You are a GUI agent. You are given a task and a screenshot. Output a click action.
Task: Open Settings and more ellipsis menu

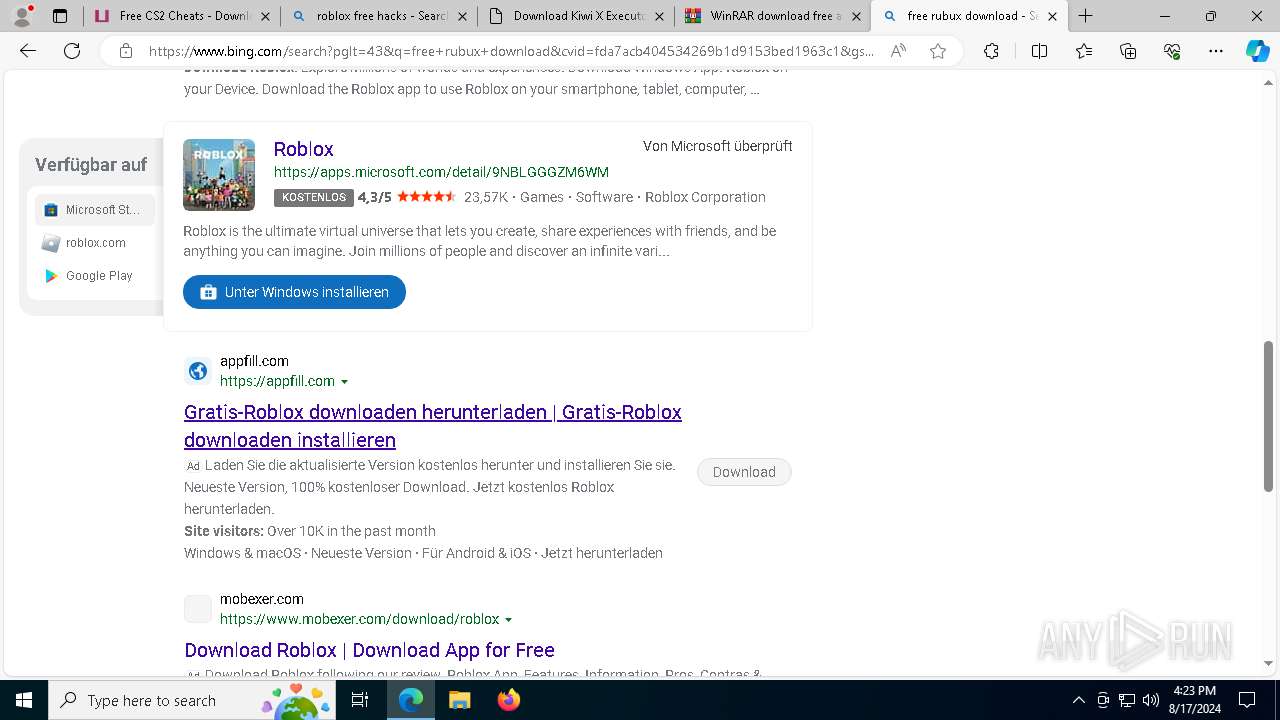(1216, 51)
